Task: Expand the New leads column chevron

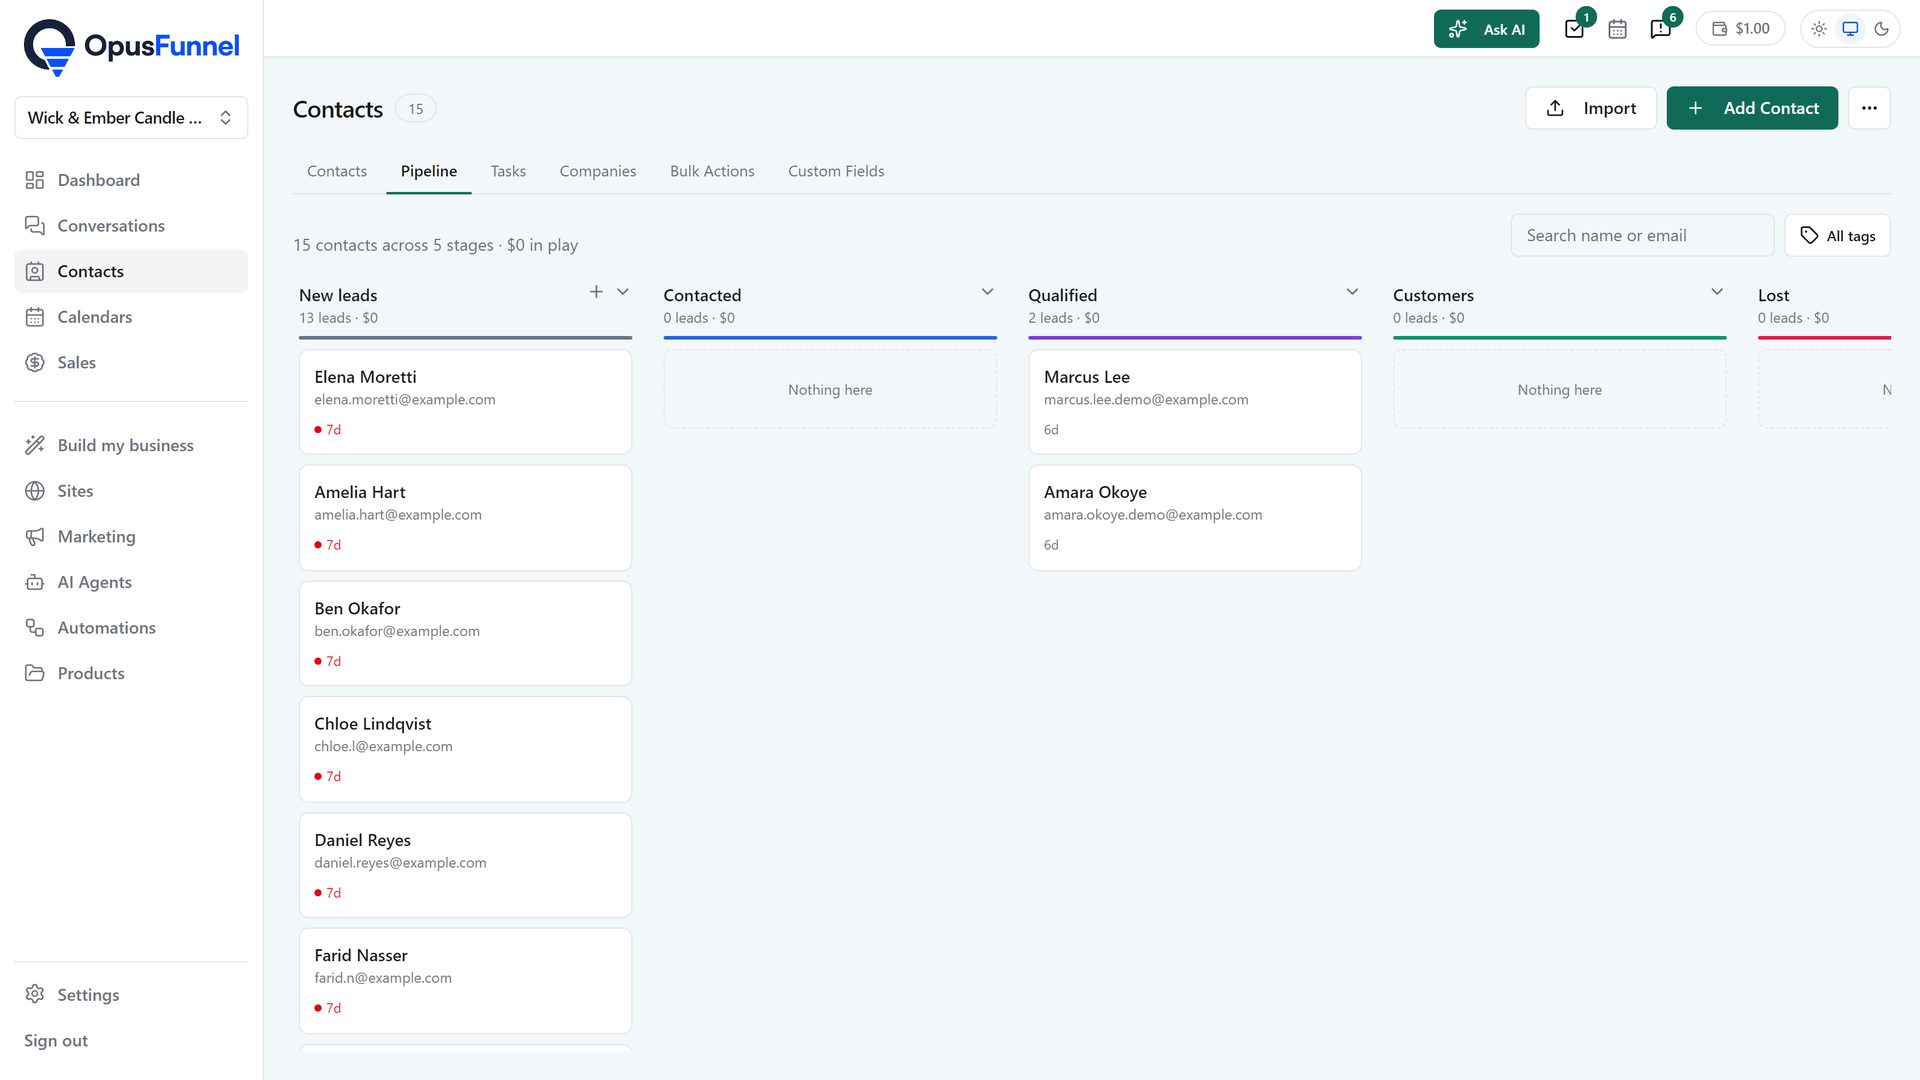Action: (x=623, y=292)
